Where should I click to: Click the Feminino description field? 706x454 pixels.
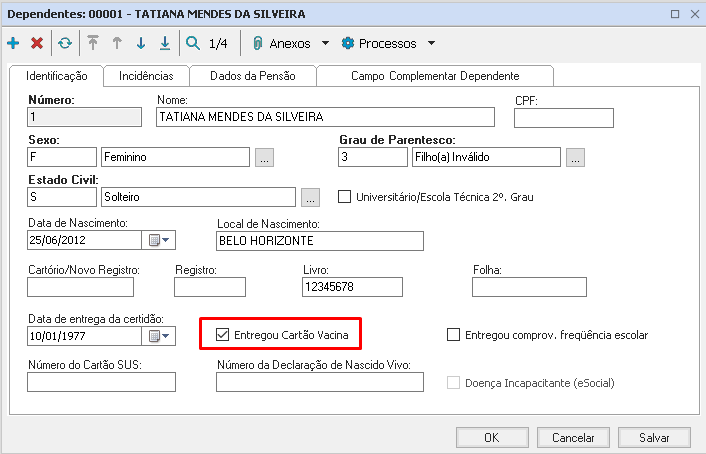[175, 157]
